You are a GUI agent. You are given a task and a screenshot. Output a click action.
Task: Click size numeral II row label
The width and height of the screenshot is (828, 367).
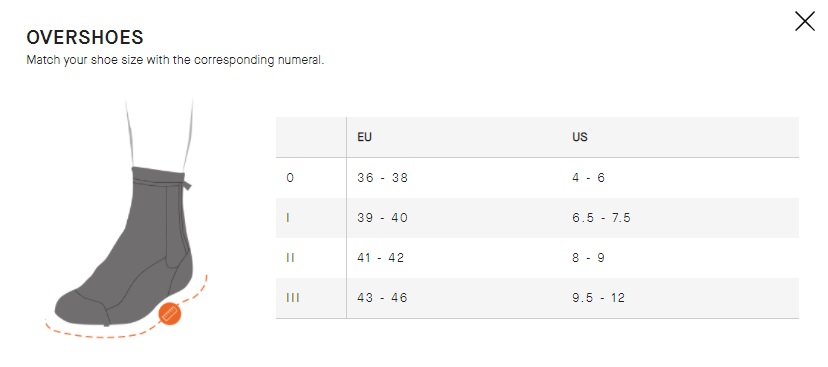pyautogui.click(x=290, y=258)
